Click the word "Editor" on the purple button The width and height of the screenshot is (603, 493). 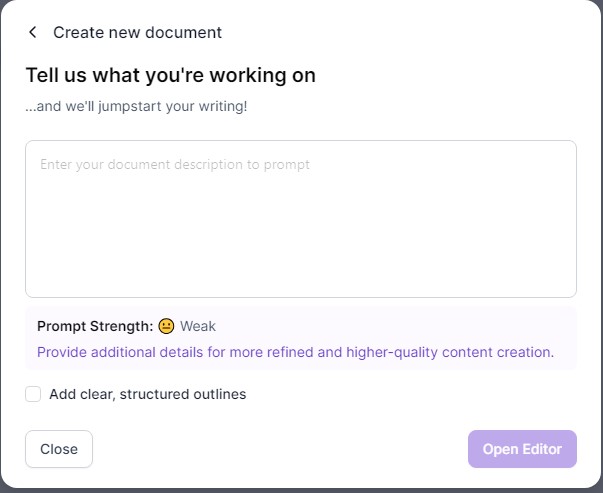click(x=544, y=449)
